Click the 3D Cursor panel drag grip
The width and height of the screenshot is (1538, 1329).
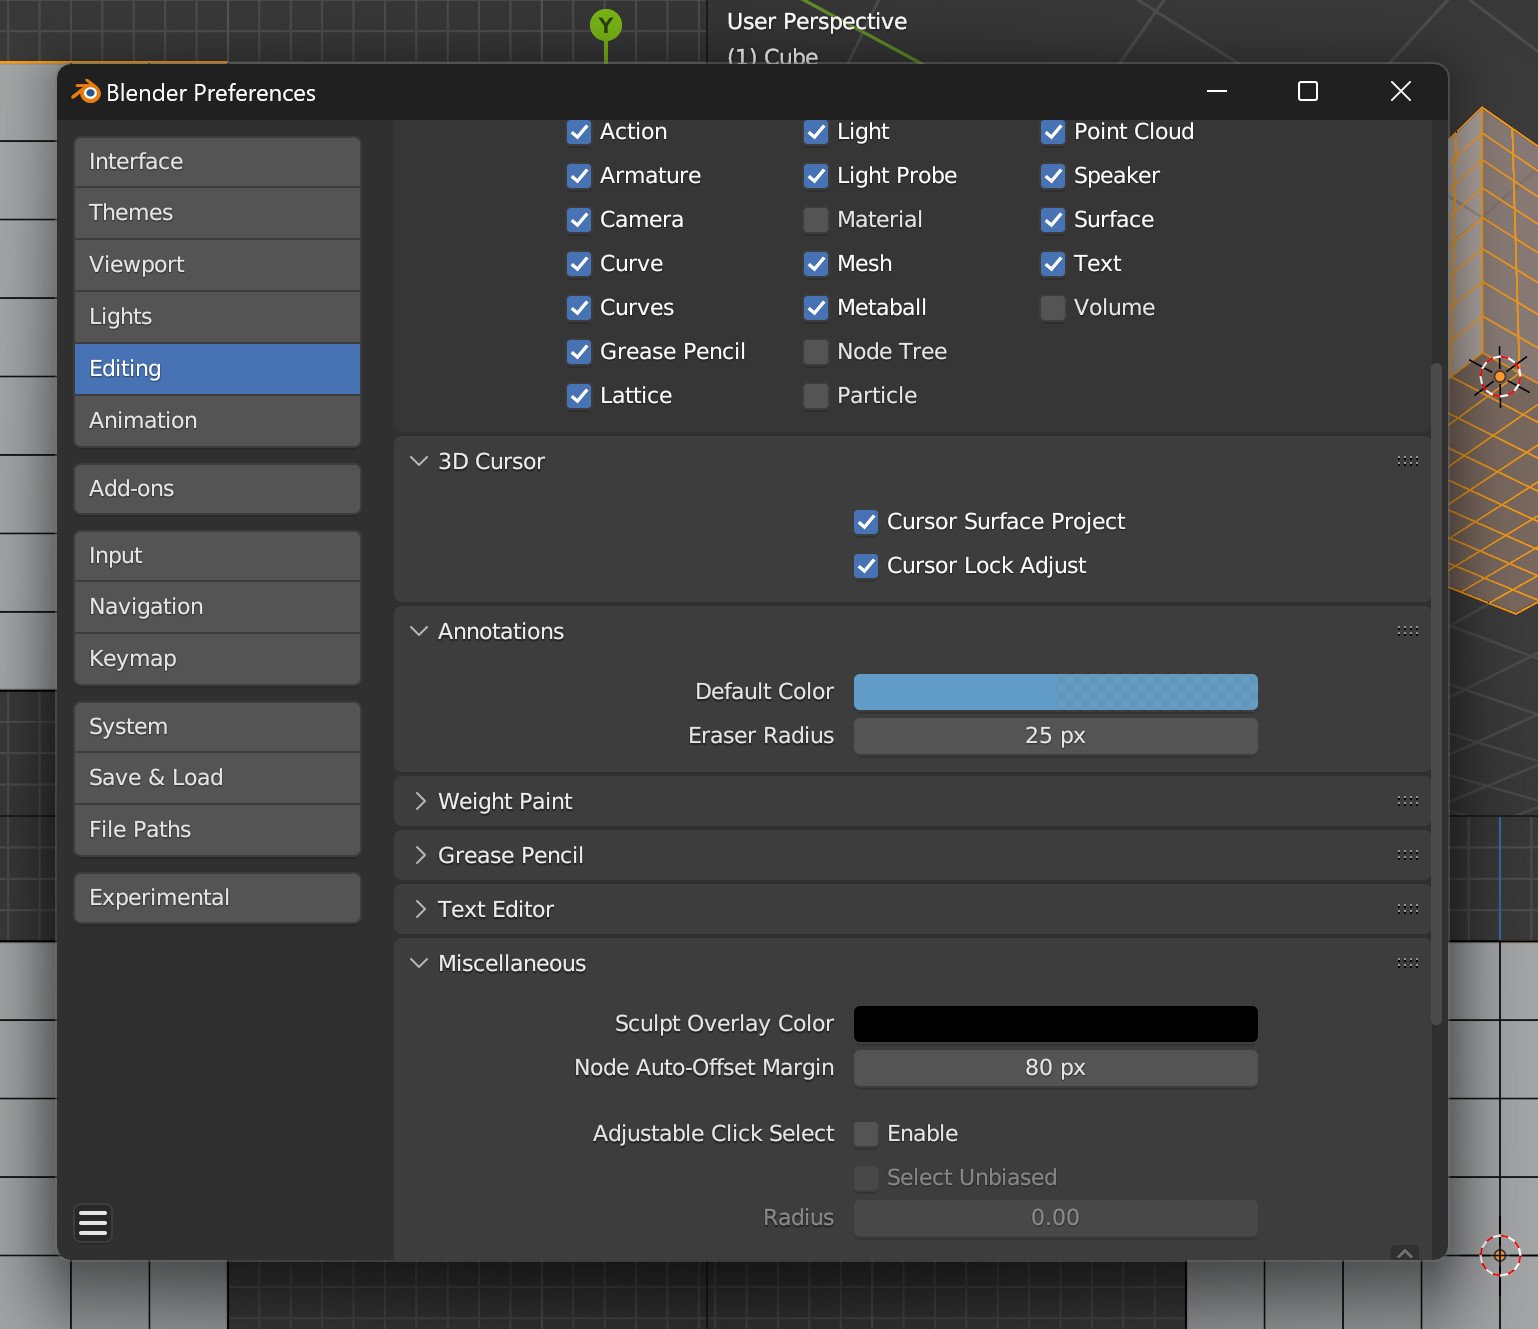(1408, 461)
